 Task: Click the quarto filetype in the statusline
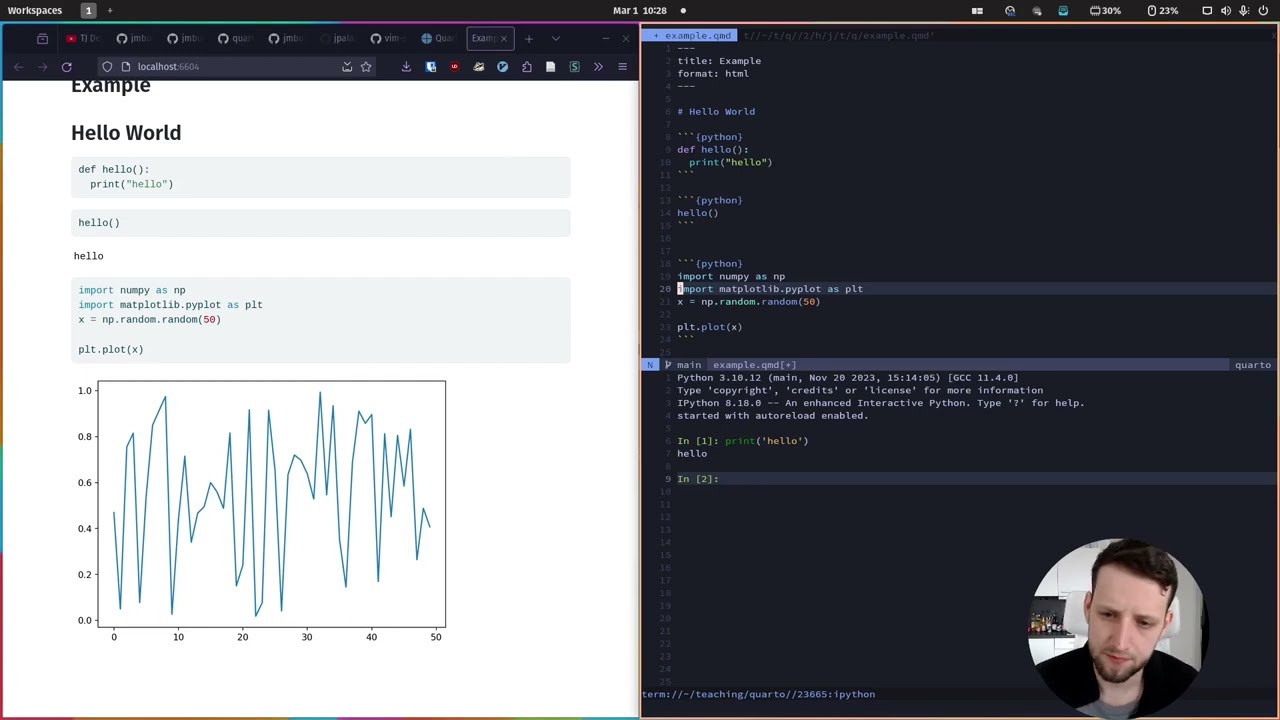pyautogui.click(x=1252, y=365)
